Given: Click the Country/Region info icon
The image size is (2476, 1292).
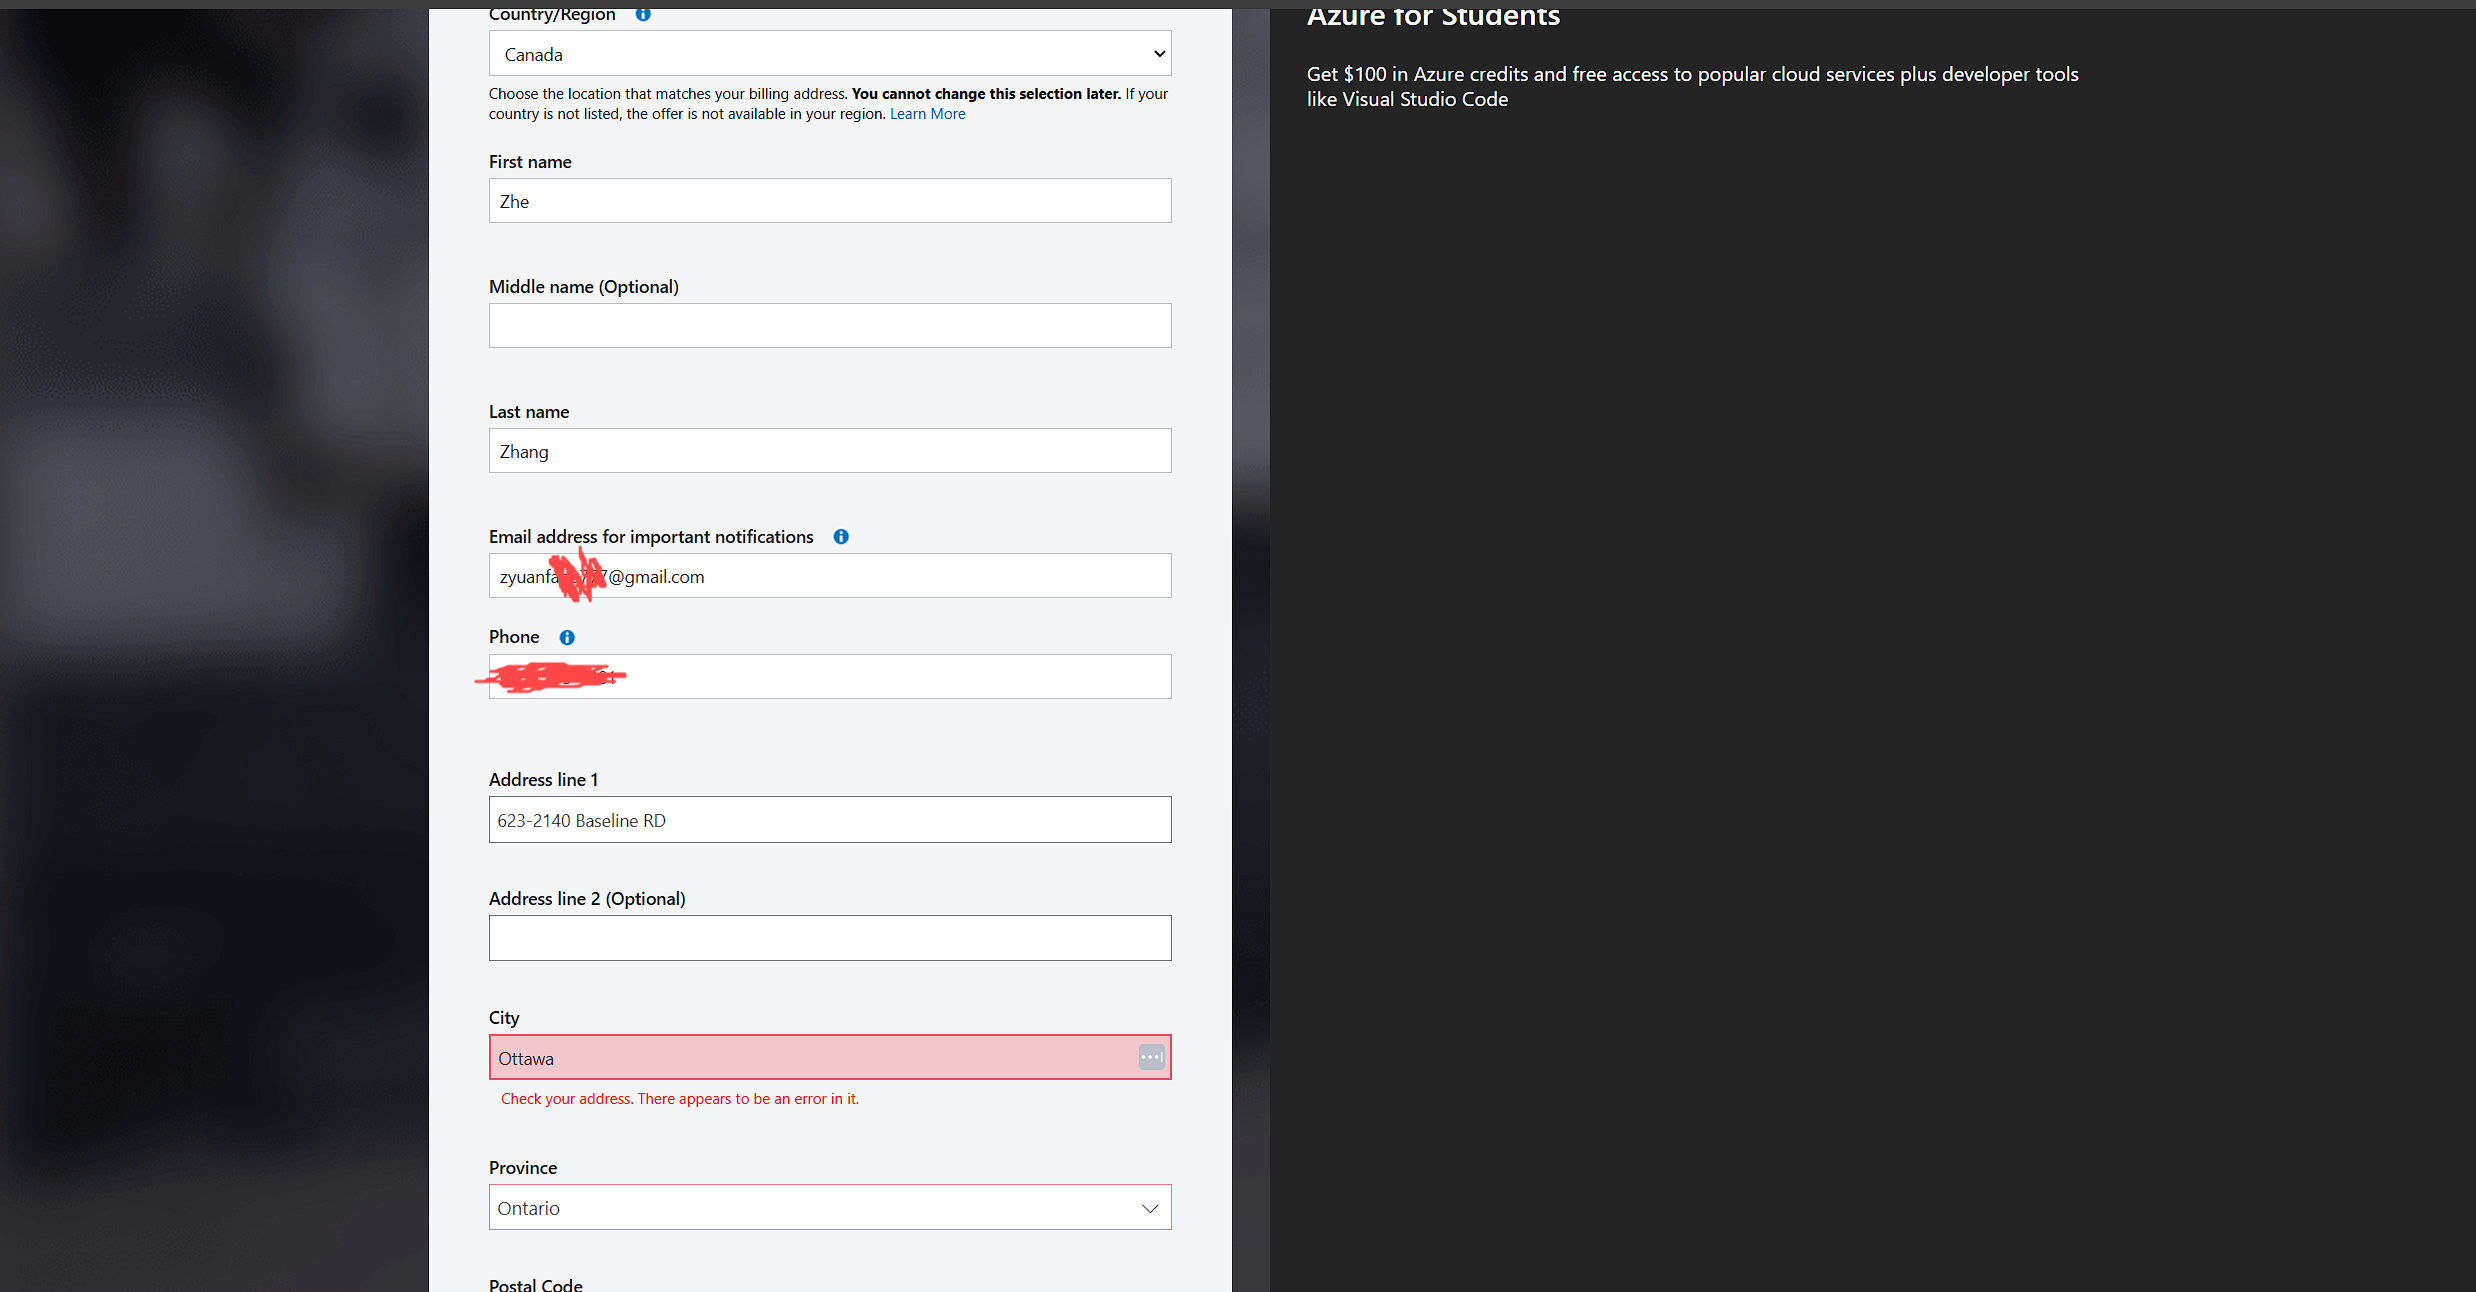Looking at the screenshot, I should pos(643,14).
